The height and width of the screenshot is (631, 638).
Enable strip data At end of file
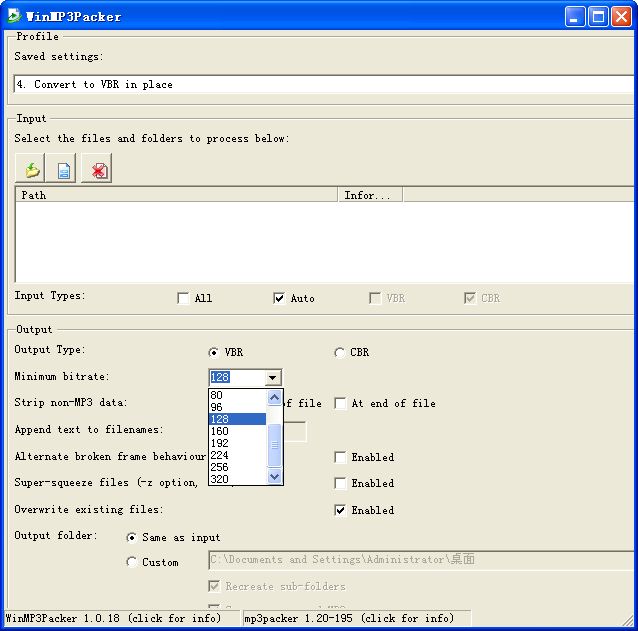pos(340,403)
